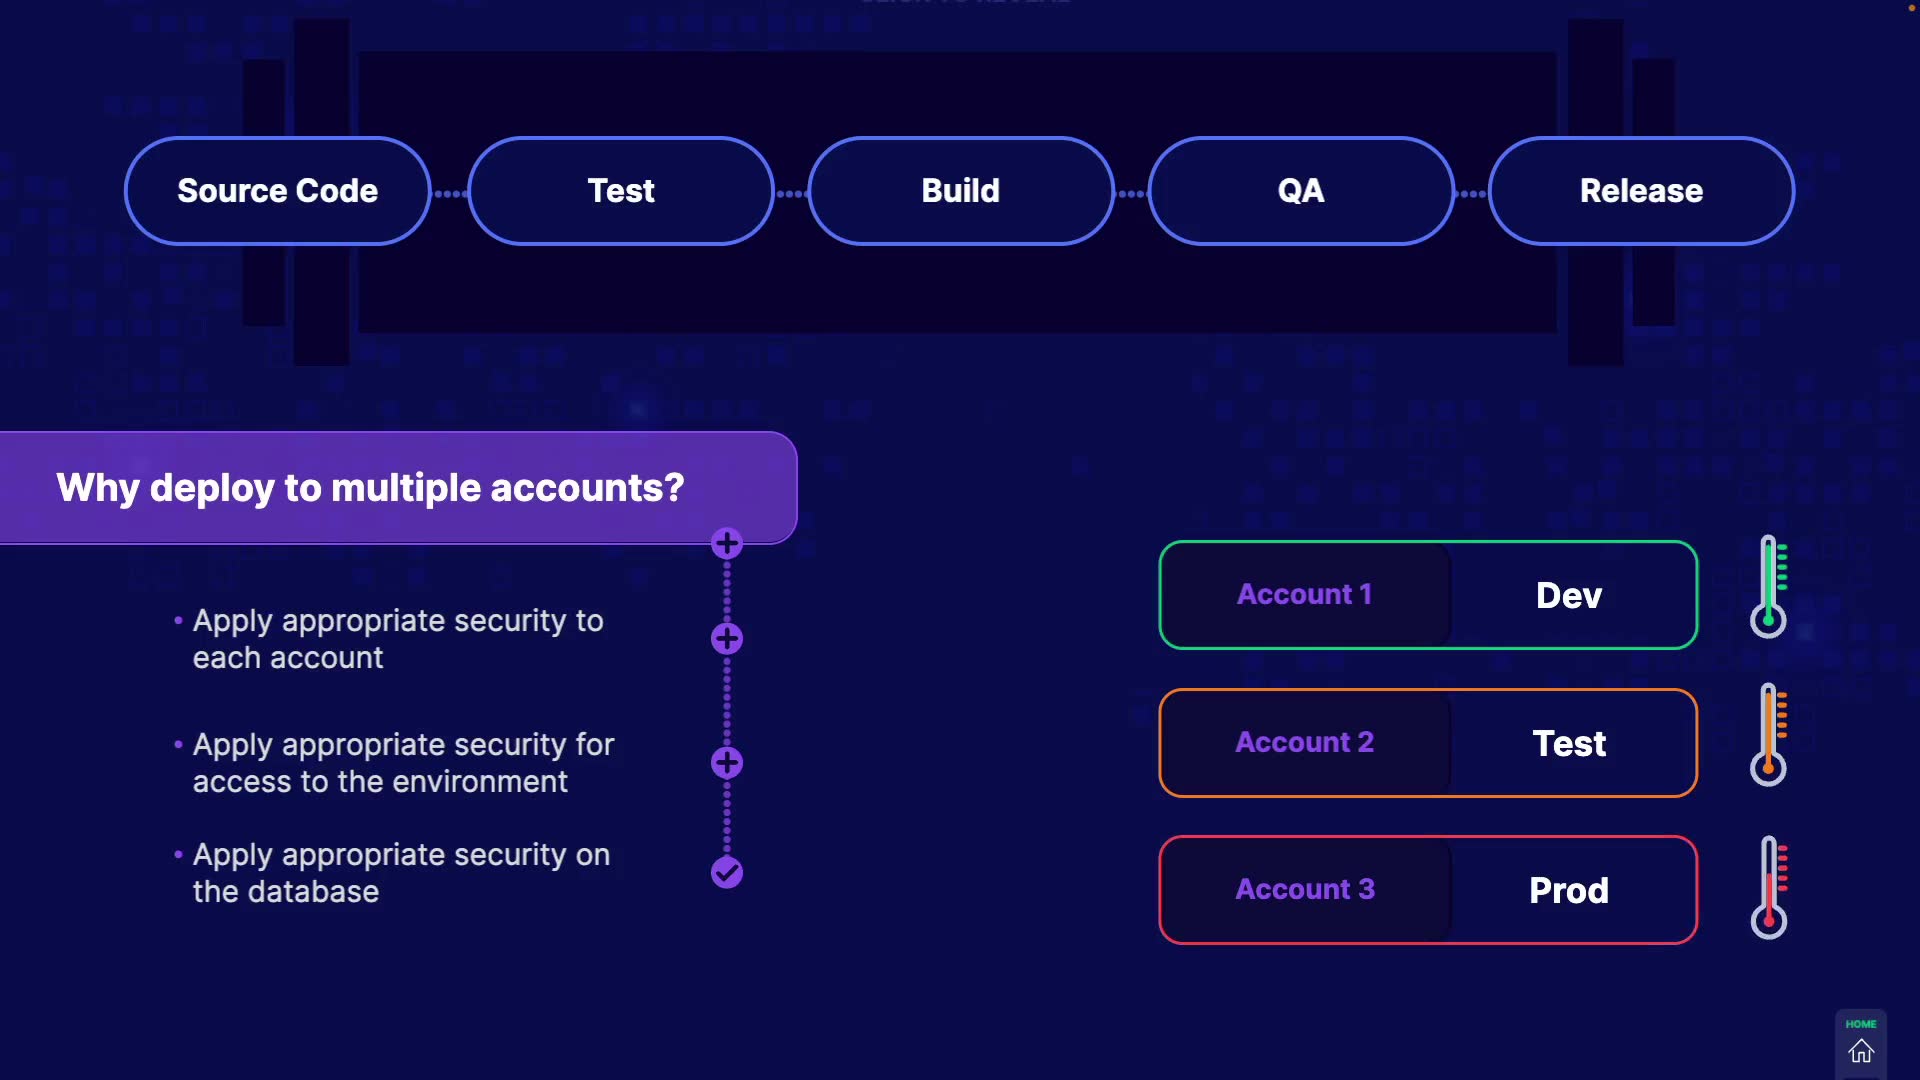The width and height of the screenshot is (1920, 1080).
Task: Click the Home icon button
Action: (x=1860, y=1045)
